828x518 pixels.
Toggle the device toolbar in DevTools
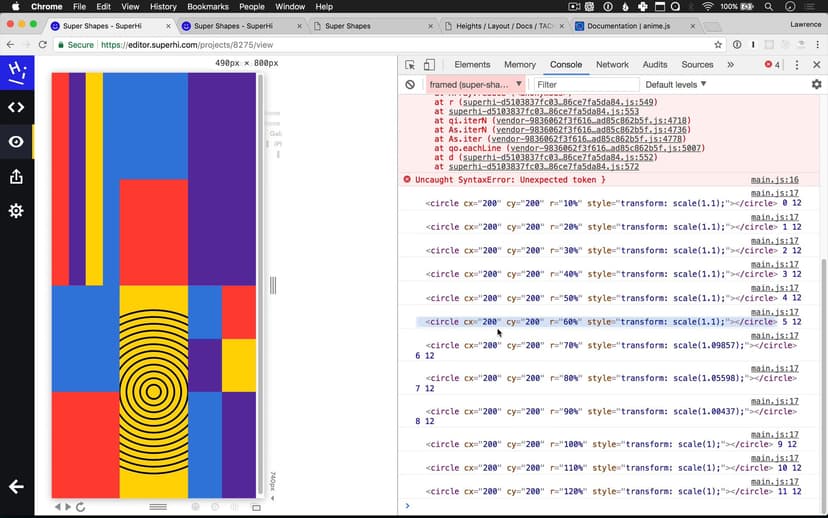(x=429, y=65)
